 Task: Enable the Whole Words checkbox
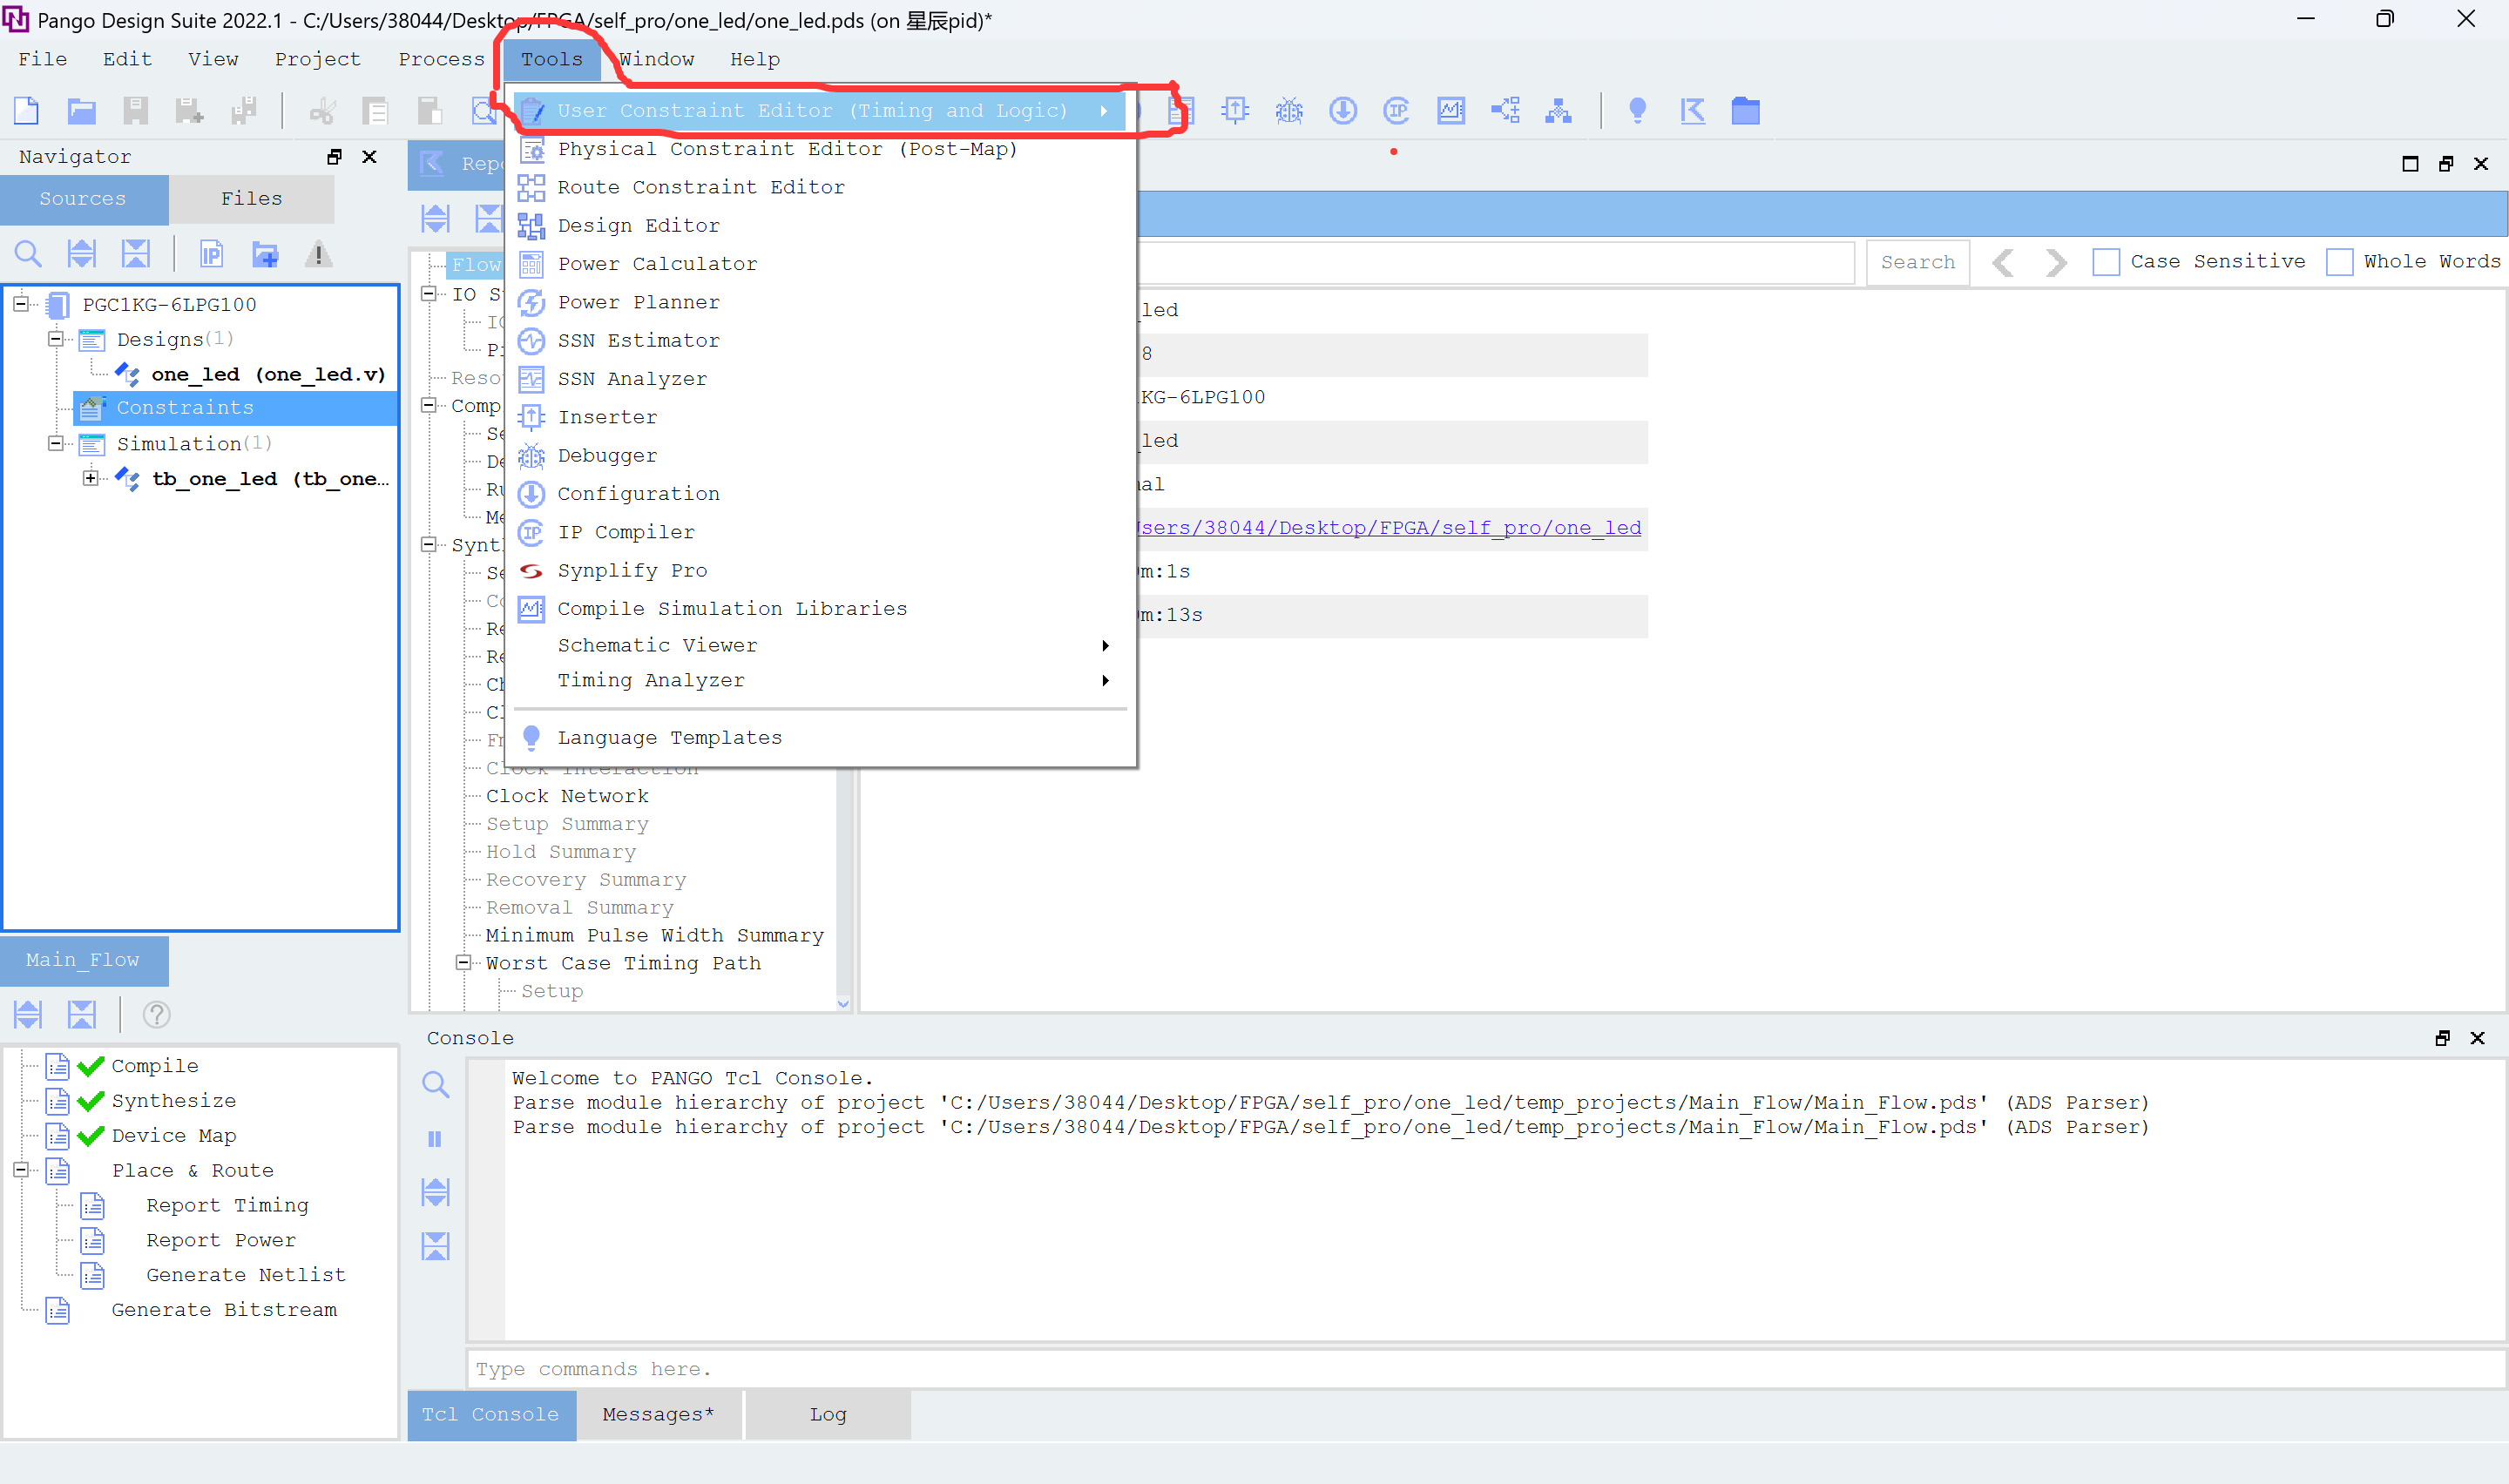coord(2339,262)
